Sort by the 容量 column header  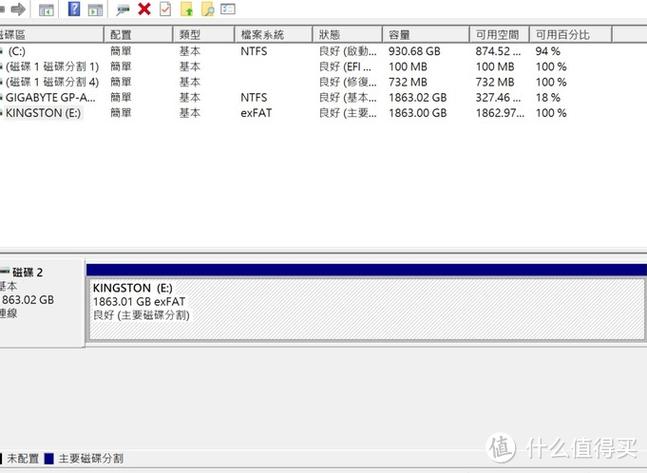(x=426, y=35)
